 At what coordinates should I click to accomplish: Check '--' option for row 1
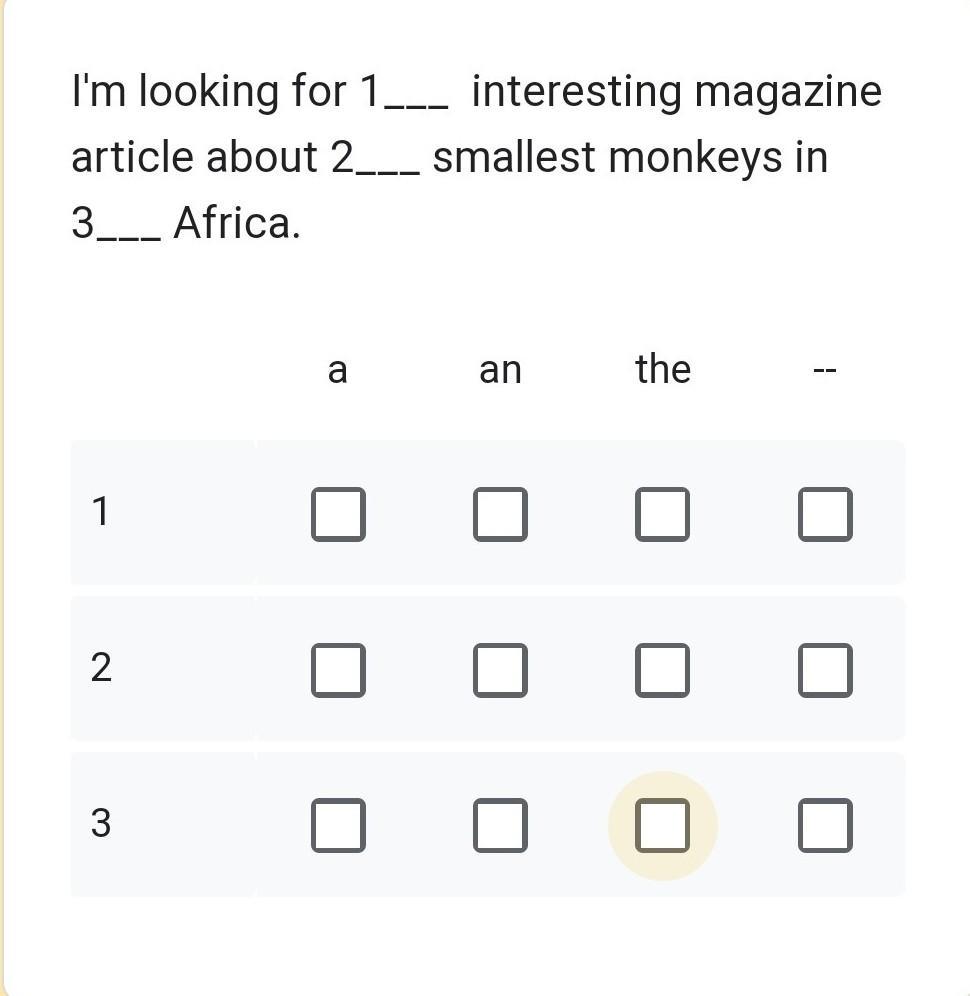(x=825, y=514)
